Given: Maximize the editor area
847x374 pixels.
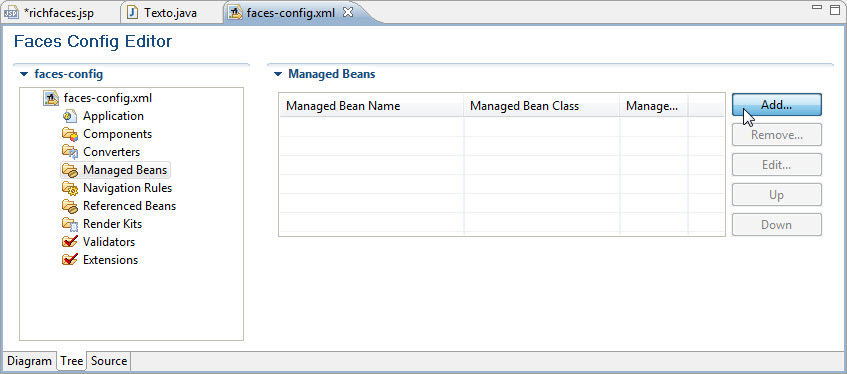Looking at the screenshot, I should 835,10.
